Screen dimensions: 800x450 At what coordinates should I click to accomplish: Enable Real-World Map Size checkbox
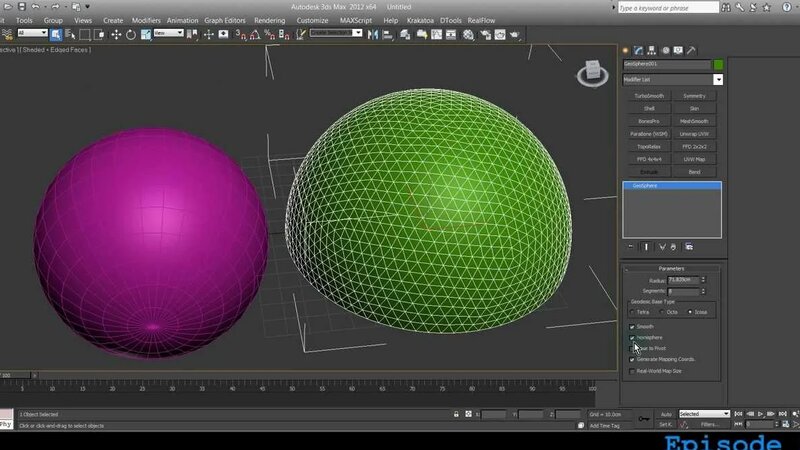point(632,371)
